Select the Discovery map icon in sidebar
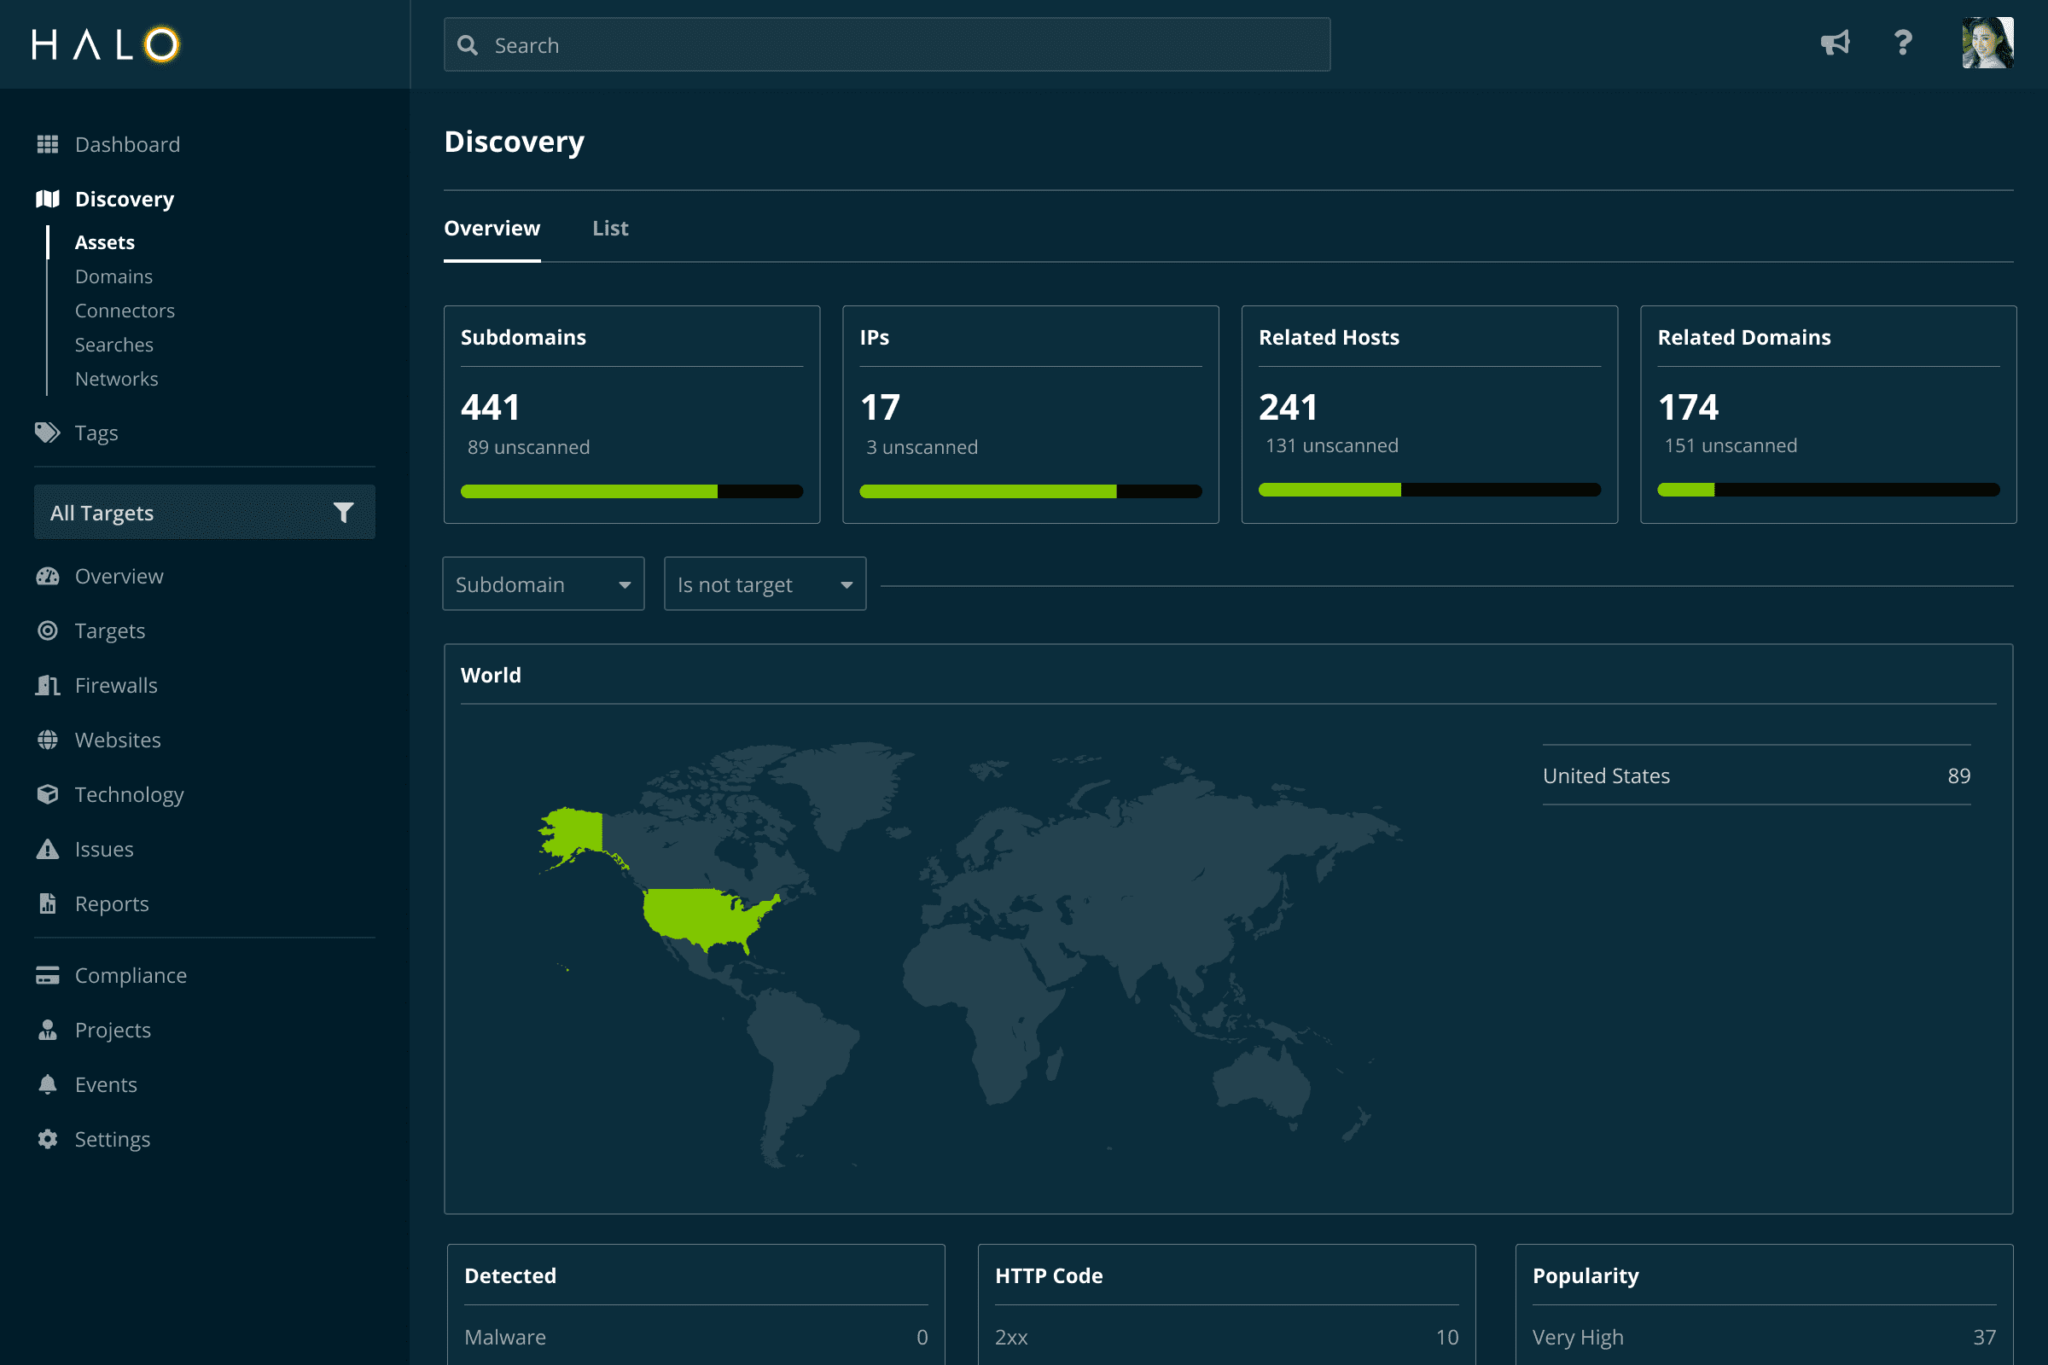Screen dimensions: 2048x1365 pos(47,198)
